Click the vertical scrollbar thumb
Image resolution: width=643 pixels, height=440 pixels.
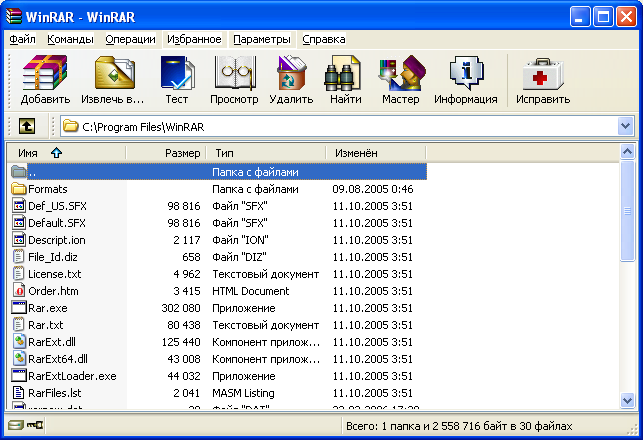click(x=627, y=211)
